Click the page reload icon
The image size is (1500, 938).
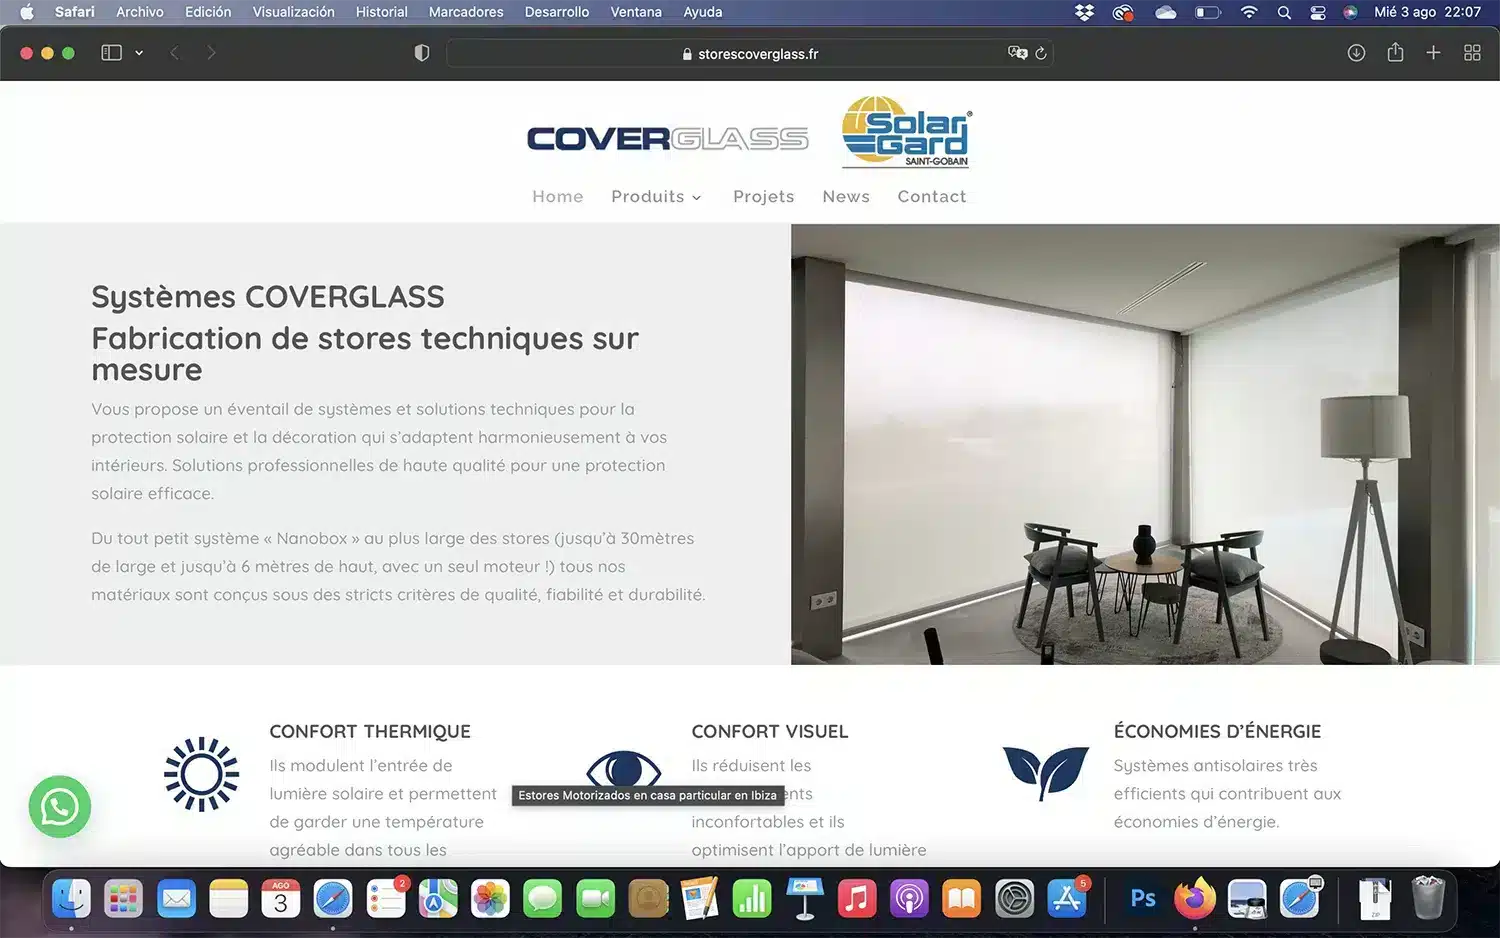pyautogui.click(x=1041, y=54)
